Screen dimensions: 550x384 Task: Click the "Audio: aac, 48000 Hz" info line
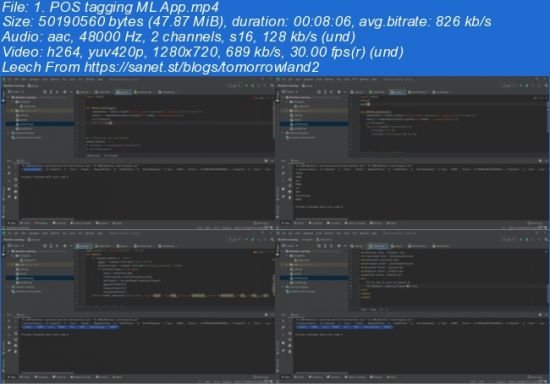coord(179,37)
